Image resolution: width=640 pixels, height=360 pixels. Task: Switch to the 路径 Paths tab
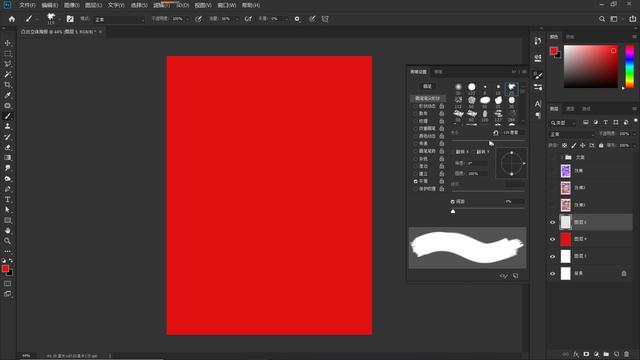point(586,109)
